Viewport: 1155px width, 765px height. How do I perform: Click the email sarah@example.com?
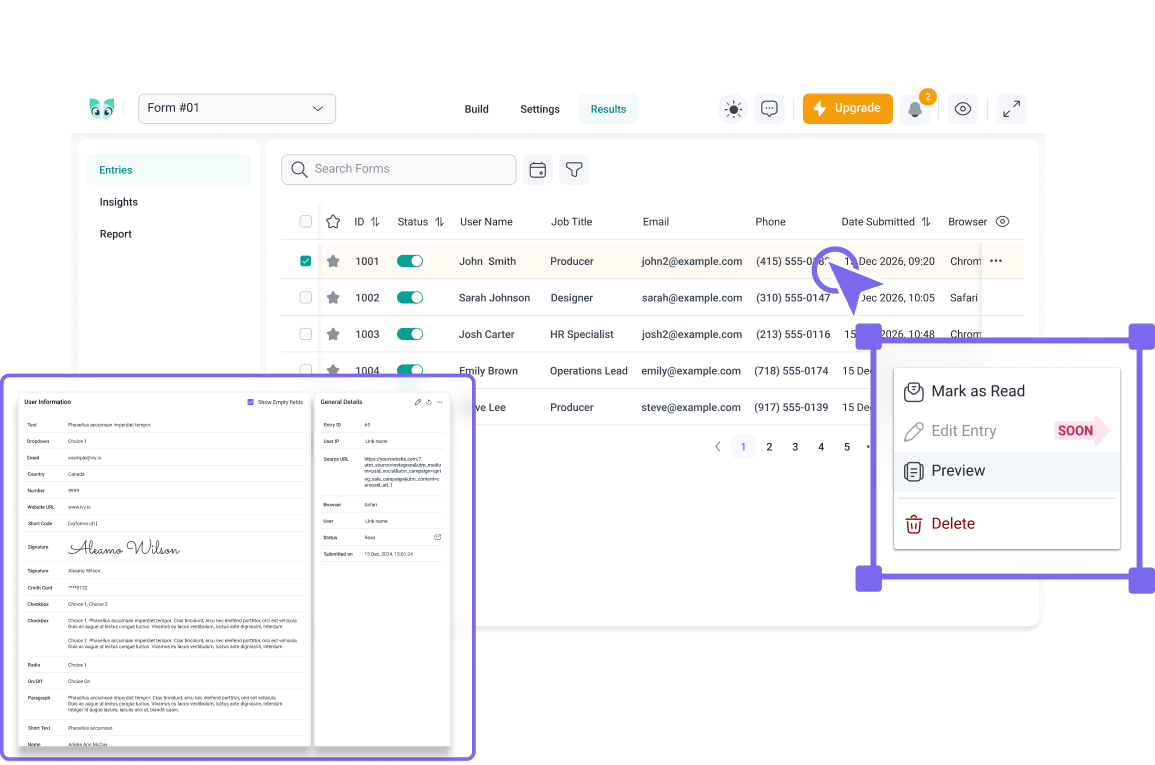pyautogui.click(x=692, y=297)
